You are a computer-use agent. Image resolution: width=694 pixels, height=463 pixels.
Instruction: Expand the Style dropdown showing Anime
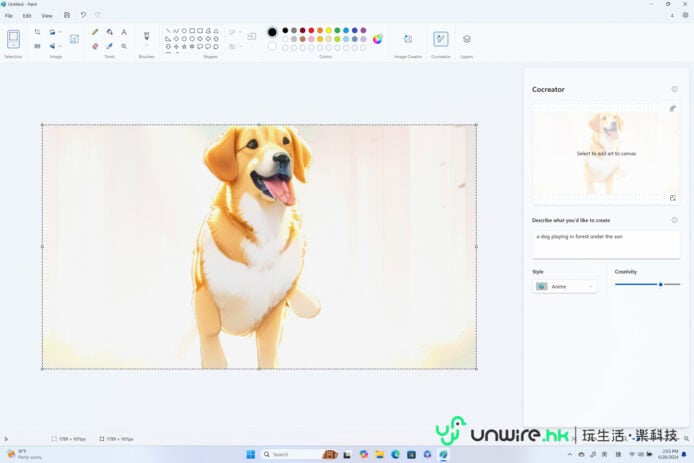click(566, 286)
